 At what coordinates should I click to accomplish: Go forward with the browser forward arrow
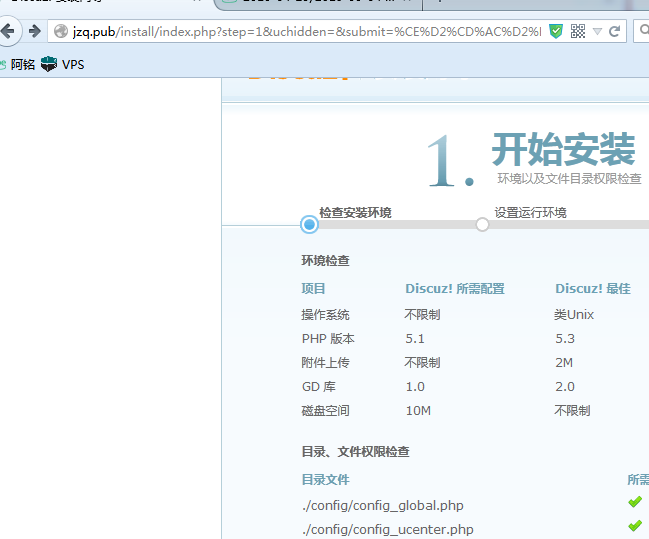point(35,31)
